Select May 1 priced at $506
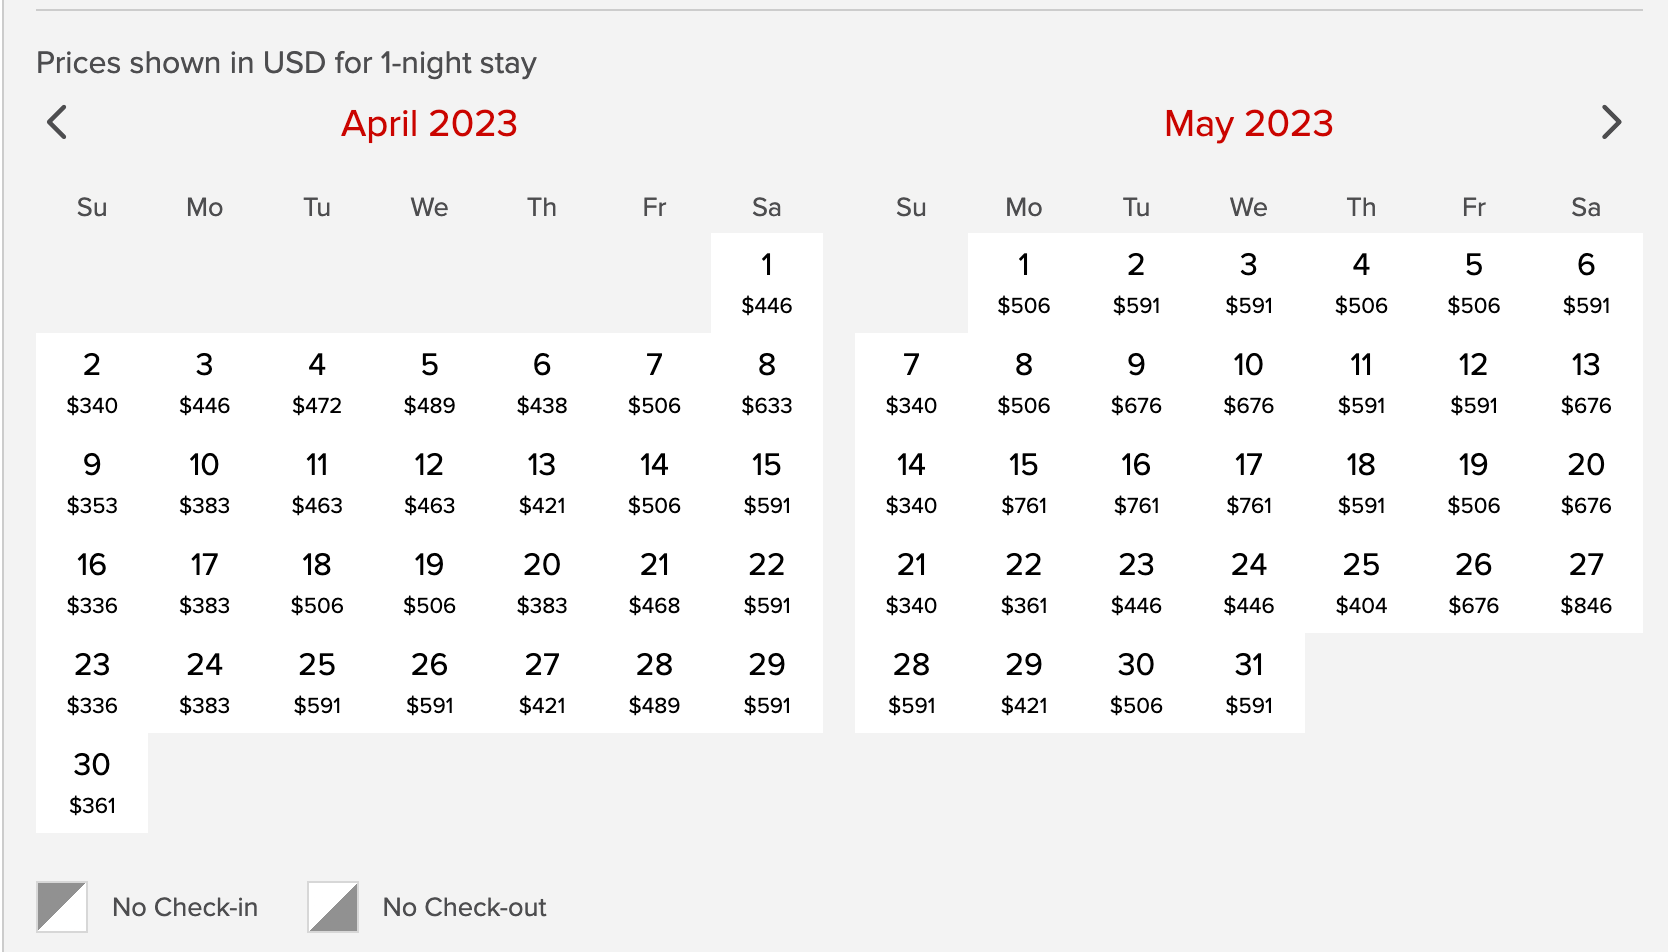The width and height of the screenshot is (1668, 952). click(x=1023, y=283)
